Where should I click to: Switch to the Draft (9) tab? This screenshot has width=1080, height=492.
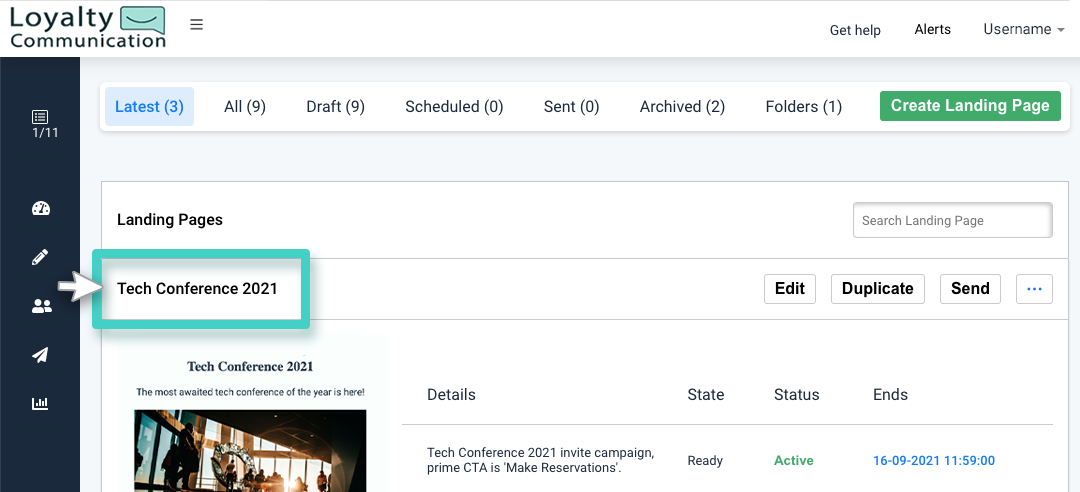click(335, 107)
